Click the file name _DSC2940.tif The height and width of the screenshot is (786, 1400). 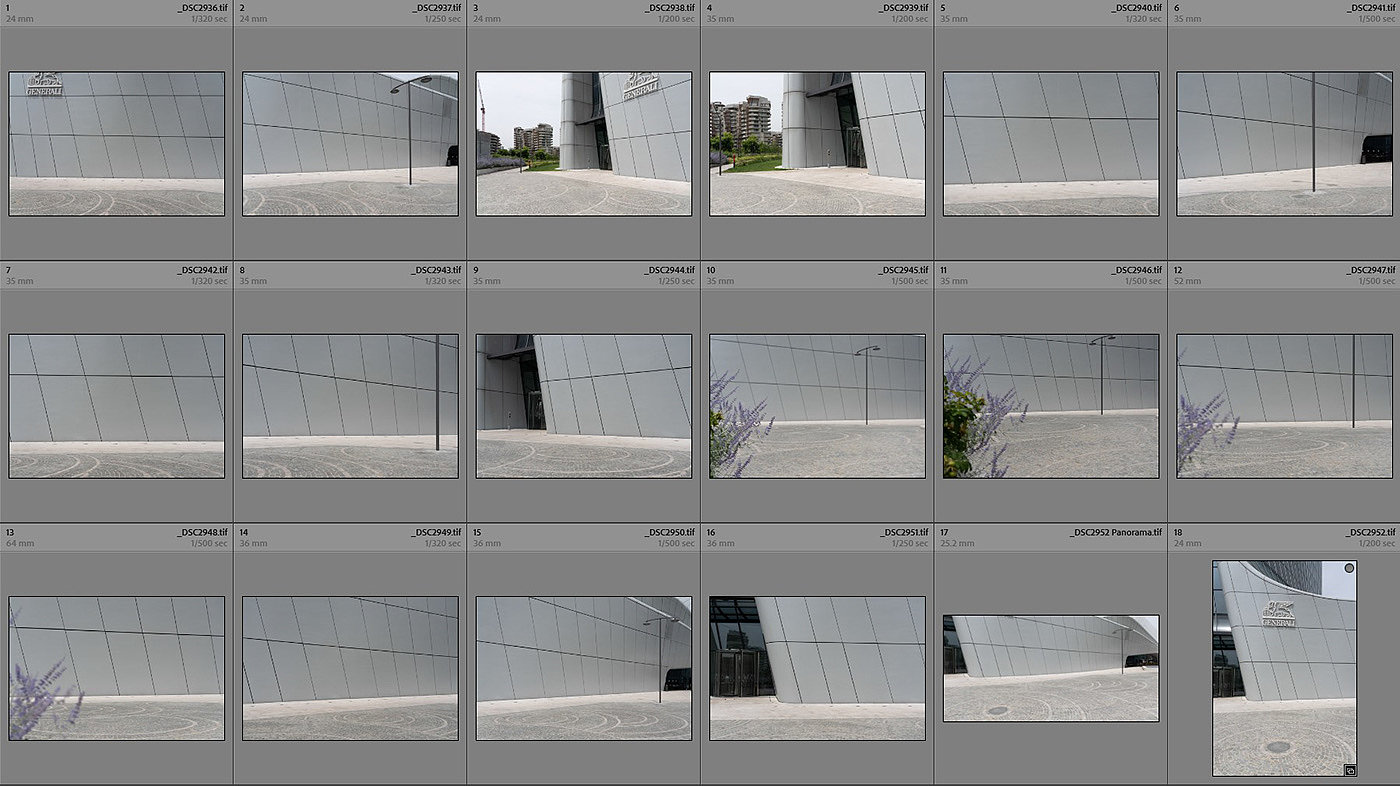pos(1136,7)
